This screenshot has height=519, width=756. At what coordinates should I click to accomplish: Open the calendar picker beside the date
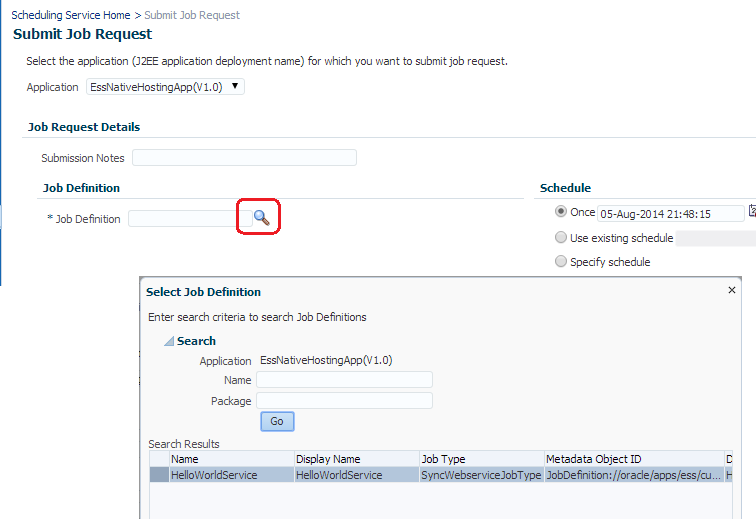pos(751,212)
